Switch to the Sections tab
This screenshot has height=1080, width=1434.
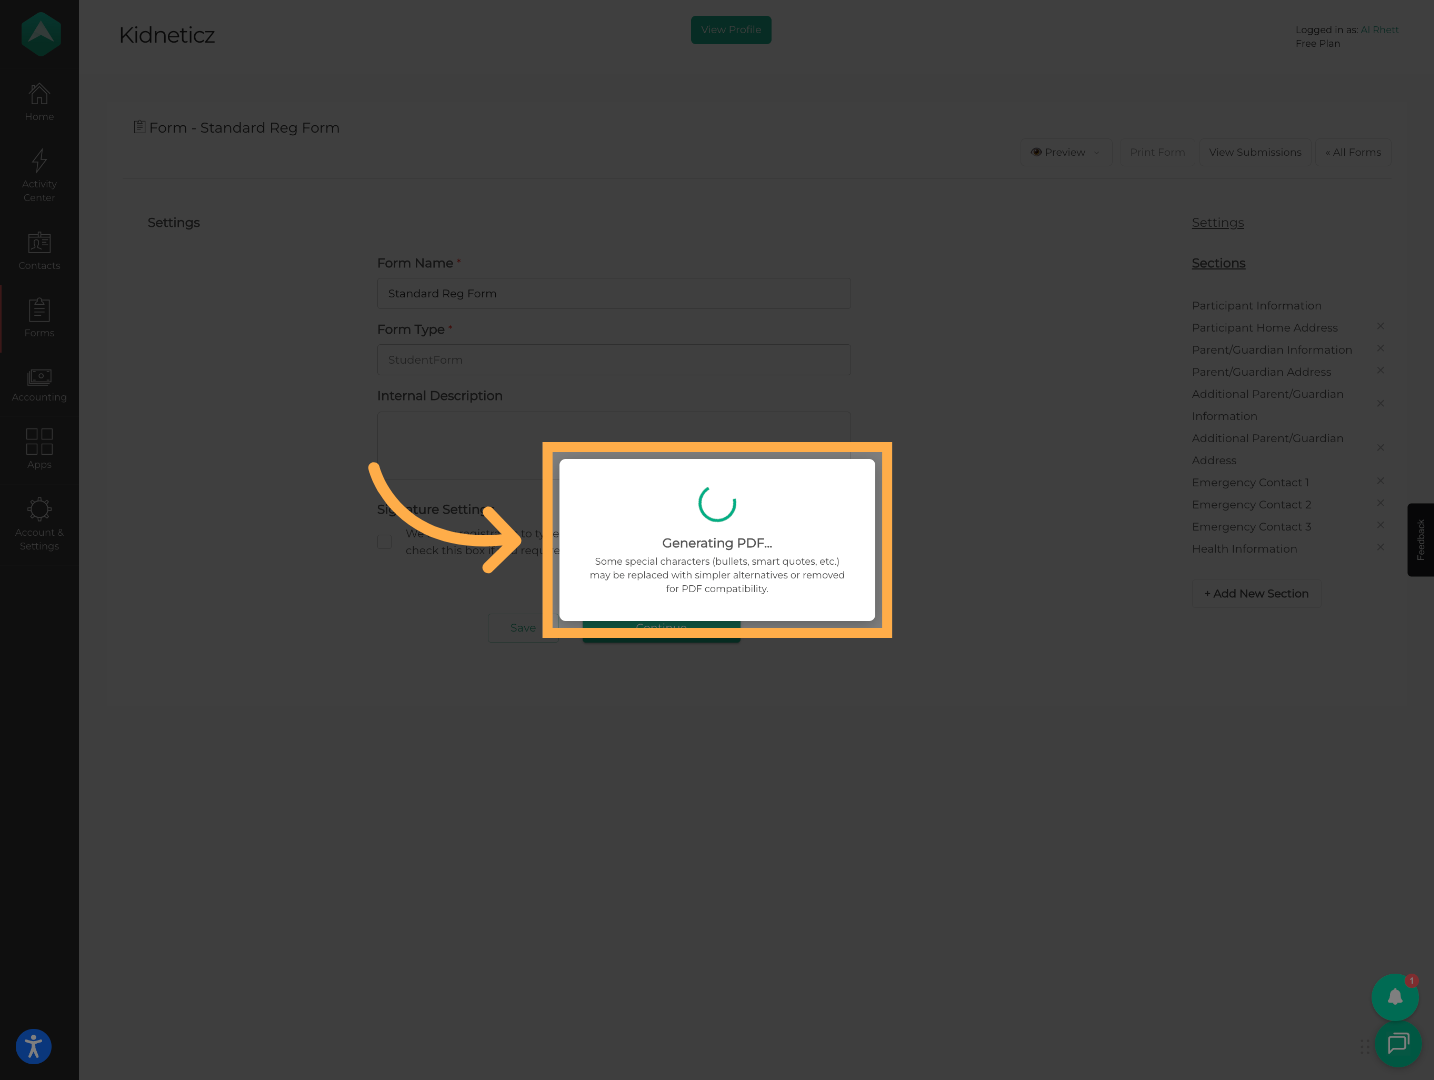click(1218, 263)
